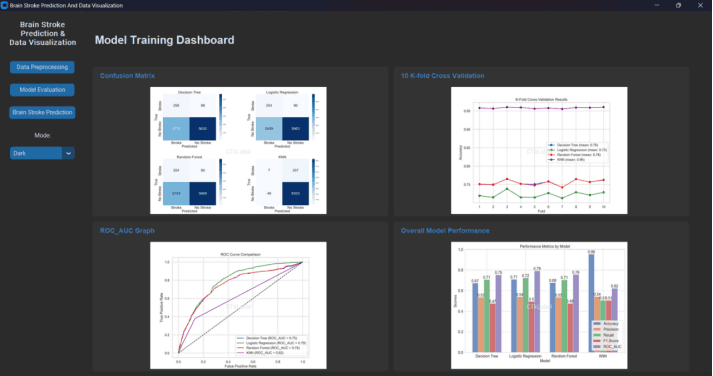The image size is (713, 376).
Task: Click the 10 K-fold Cross Validation heading
Action: pos(442,76)
